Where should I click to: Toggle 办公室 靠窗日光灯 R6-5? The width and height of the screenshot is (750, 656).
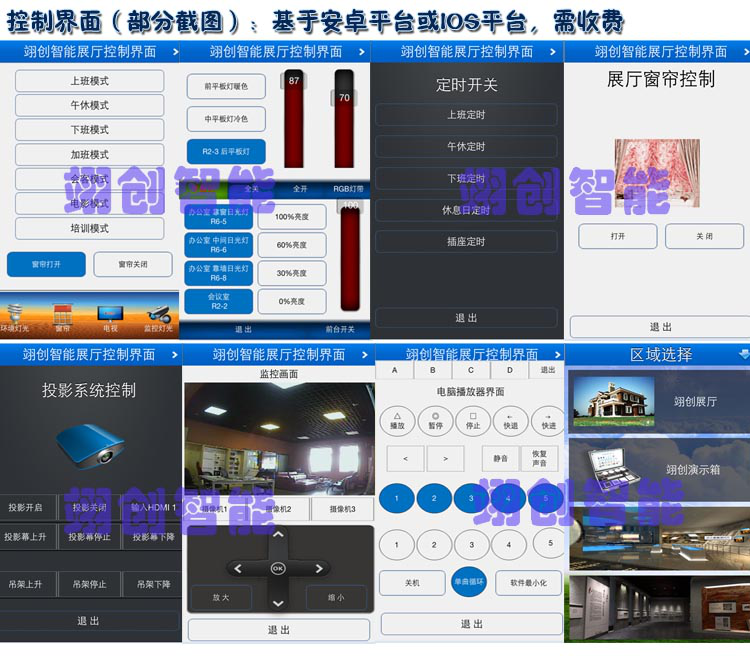pos(219,217)
